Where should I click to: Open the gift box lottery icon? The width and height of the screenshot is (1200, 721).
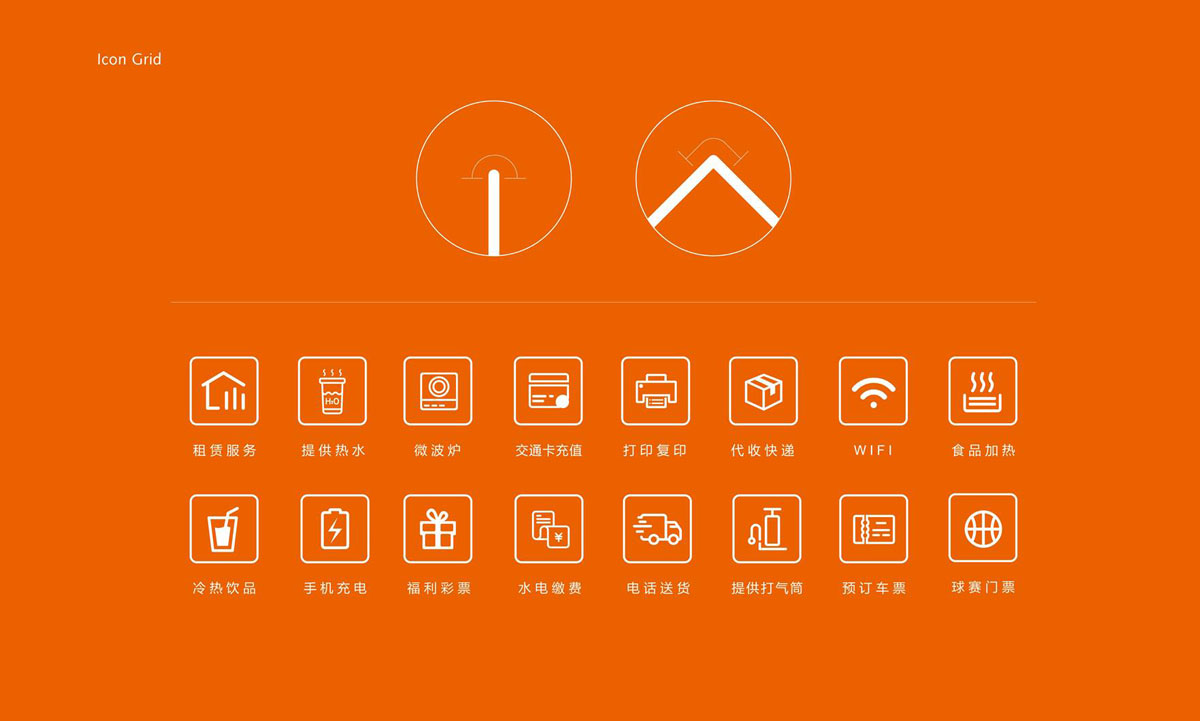438,528
